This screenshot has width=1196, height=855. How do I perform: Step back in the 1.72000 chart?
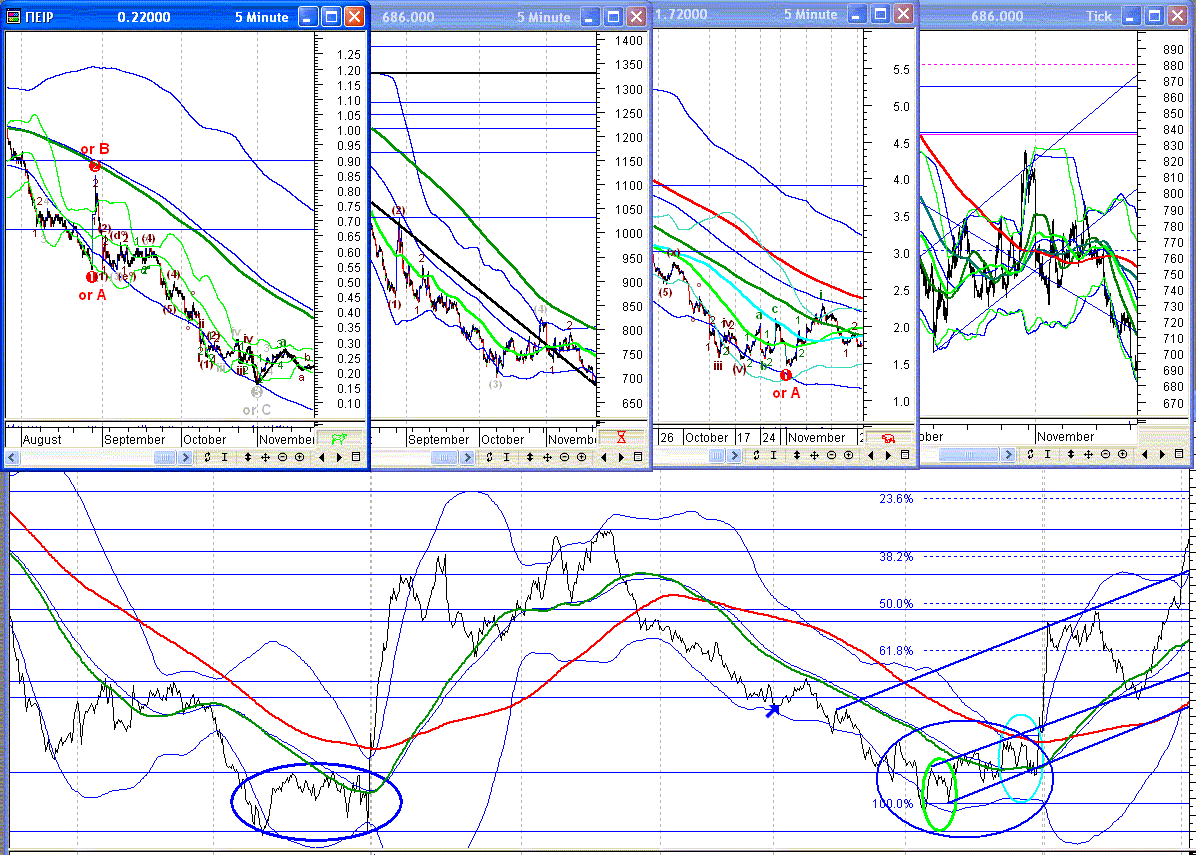point(870,455)
